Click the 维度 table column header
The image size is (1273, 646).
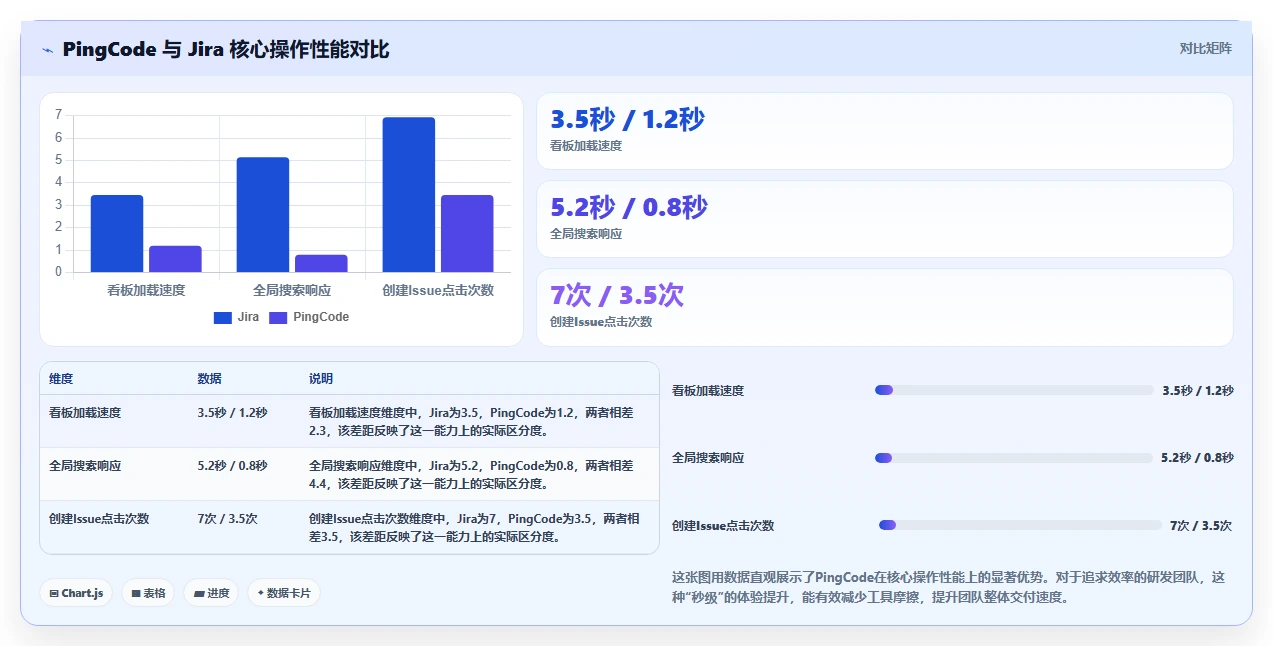pos(61,379)
